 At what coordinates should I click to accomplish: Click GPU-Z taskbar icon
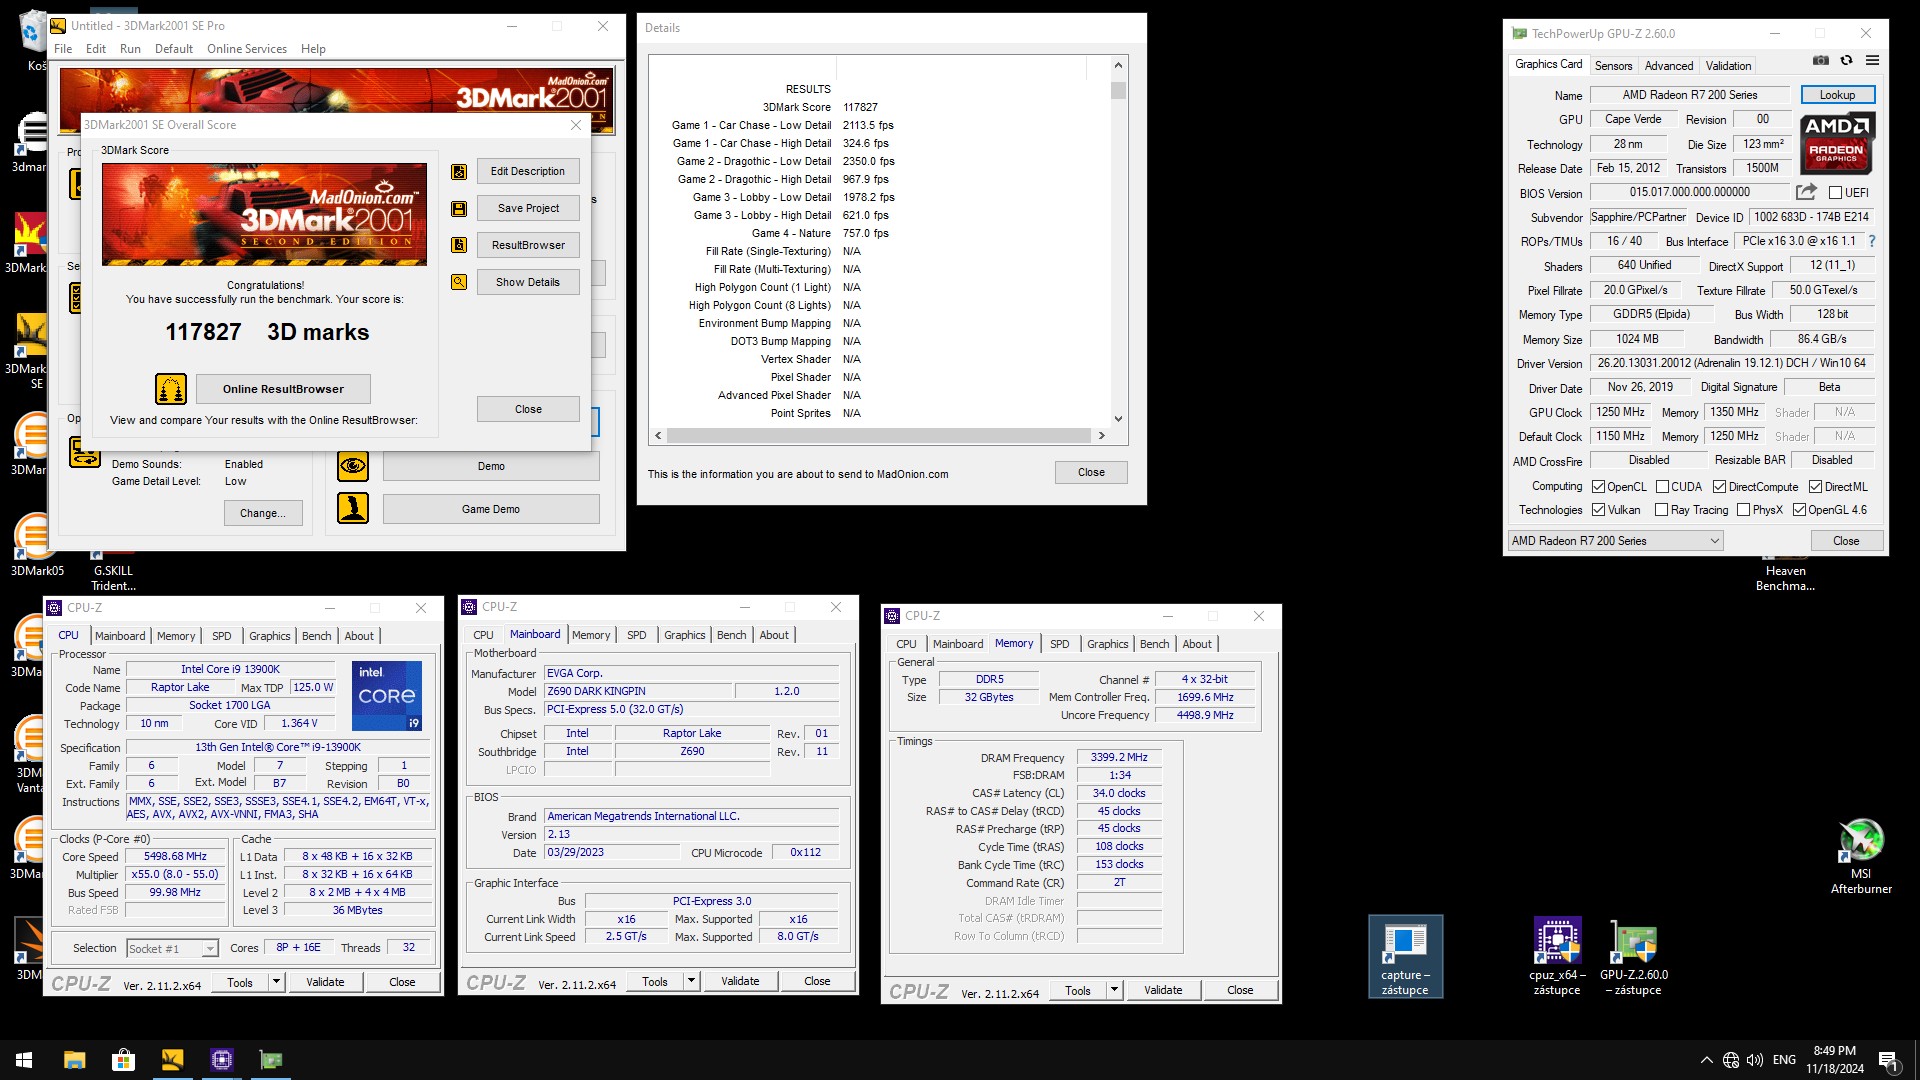pyautogui.click(x=271, y=1060)
